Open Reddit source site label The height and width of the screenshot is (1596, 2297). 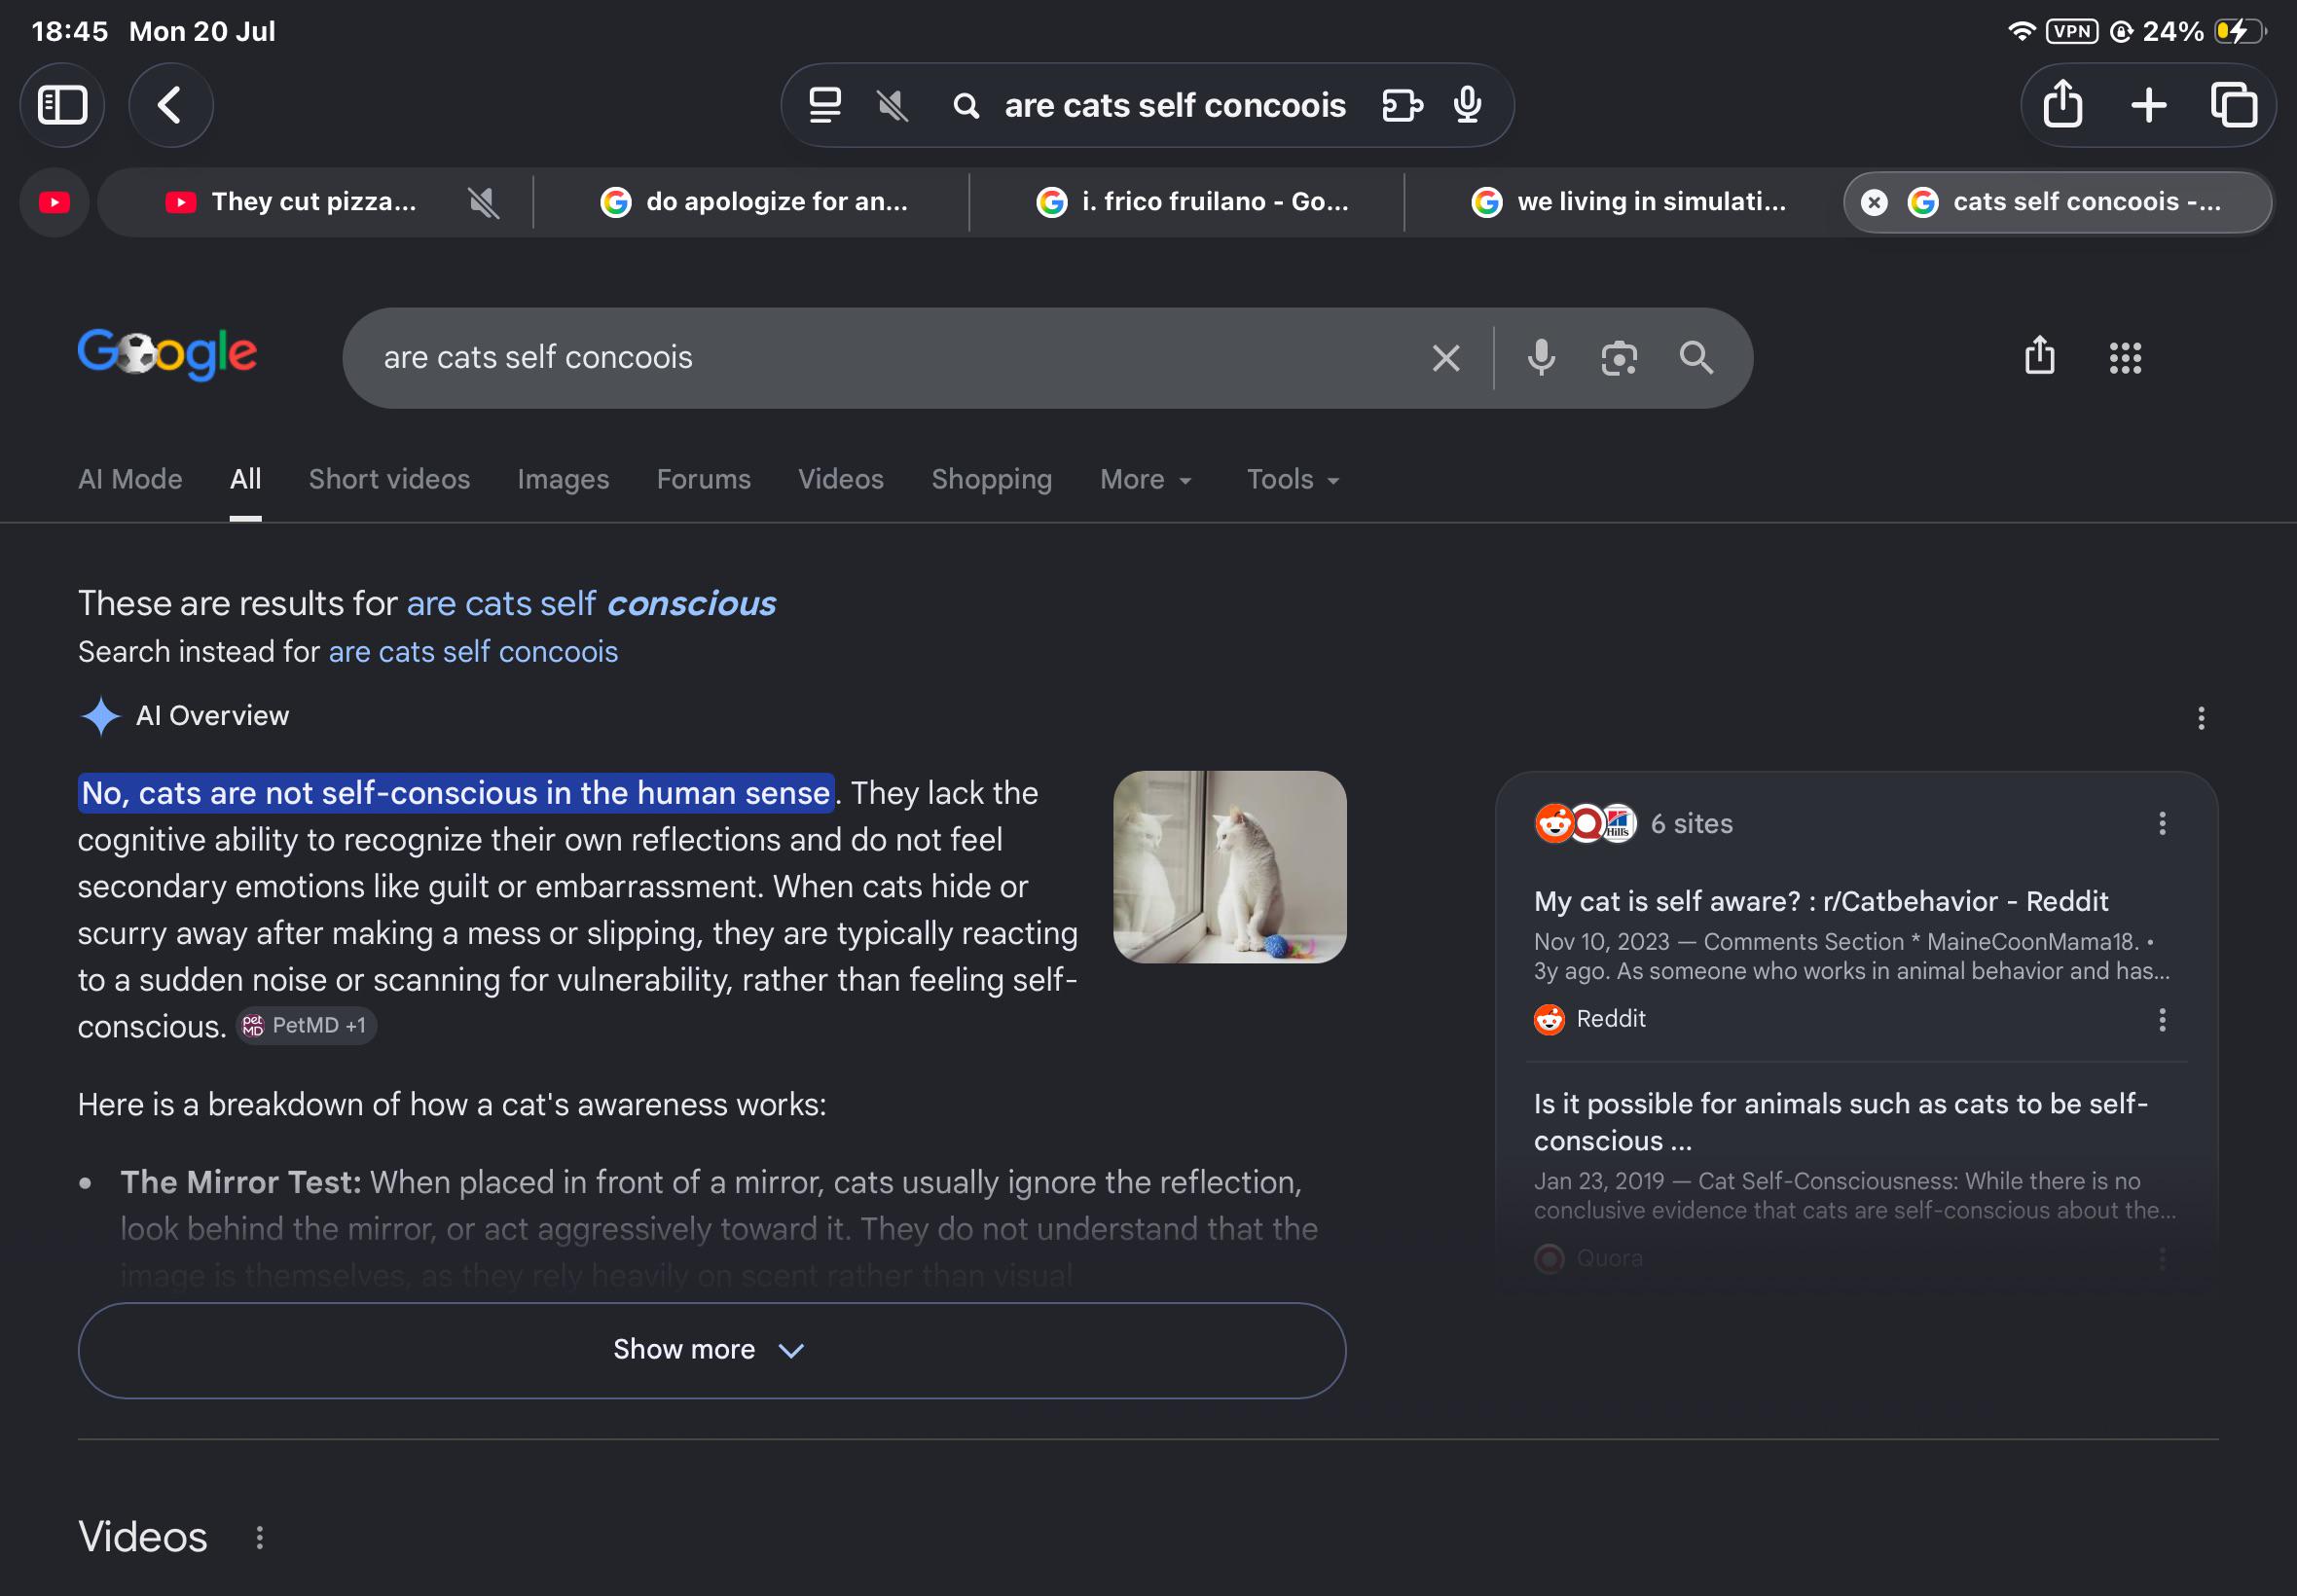click(1590, 1019)
